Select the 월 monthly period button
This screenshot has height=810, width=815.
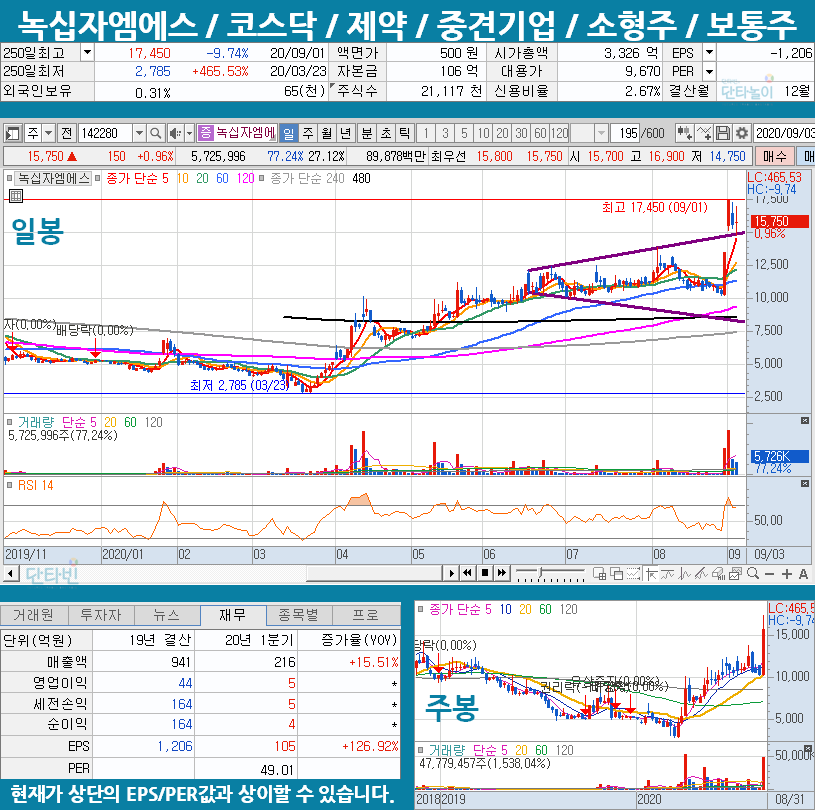tap(326, 134)
